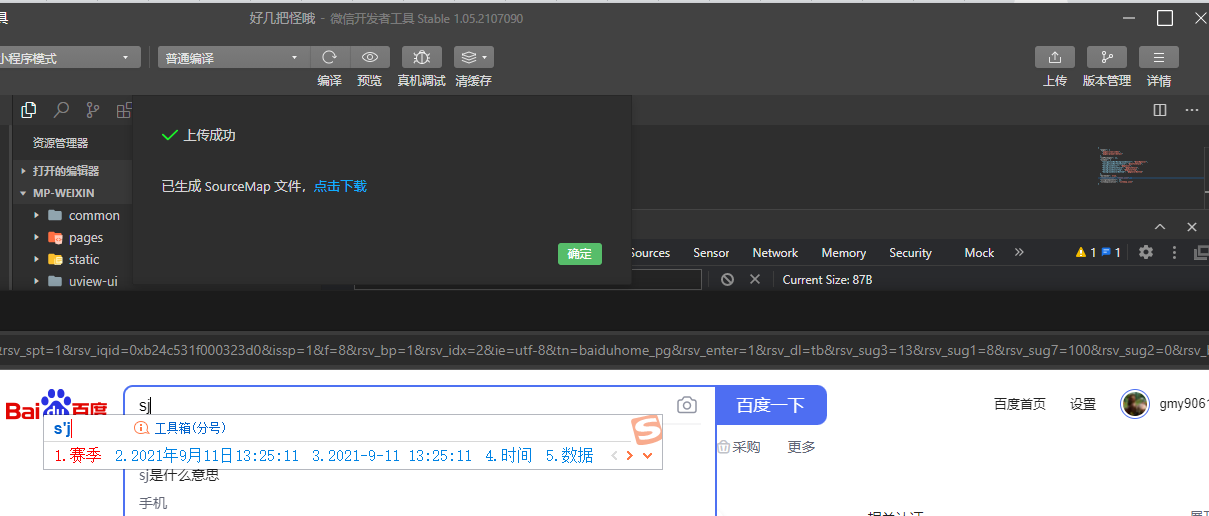Select IME candidate 4 时间

pyautogui.click(x=509, y=456)
